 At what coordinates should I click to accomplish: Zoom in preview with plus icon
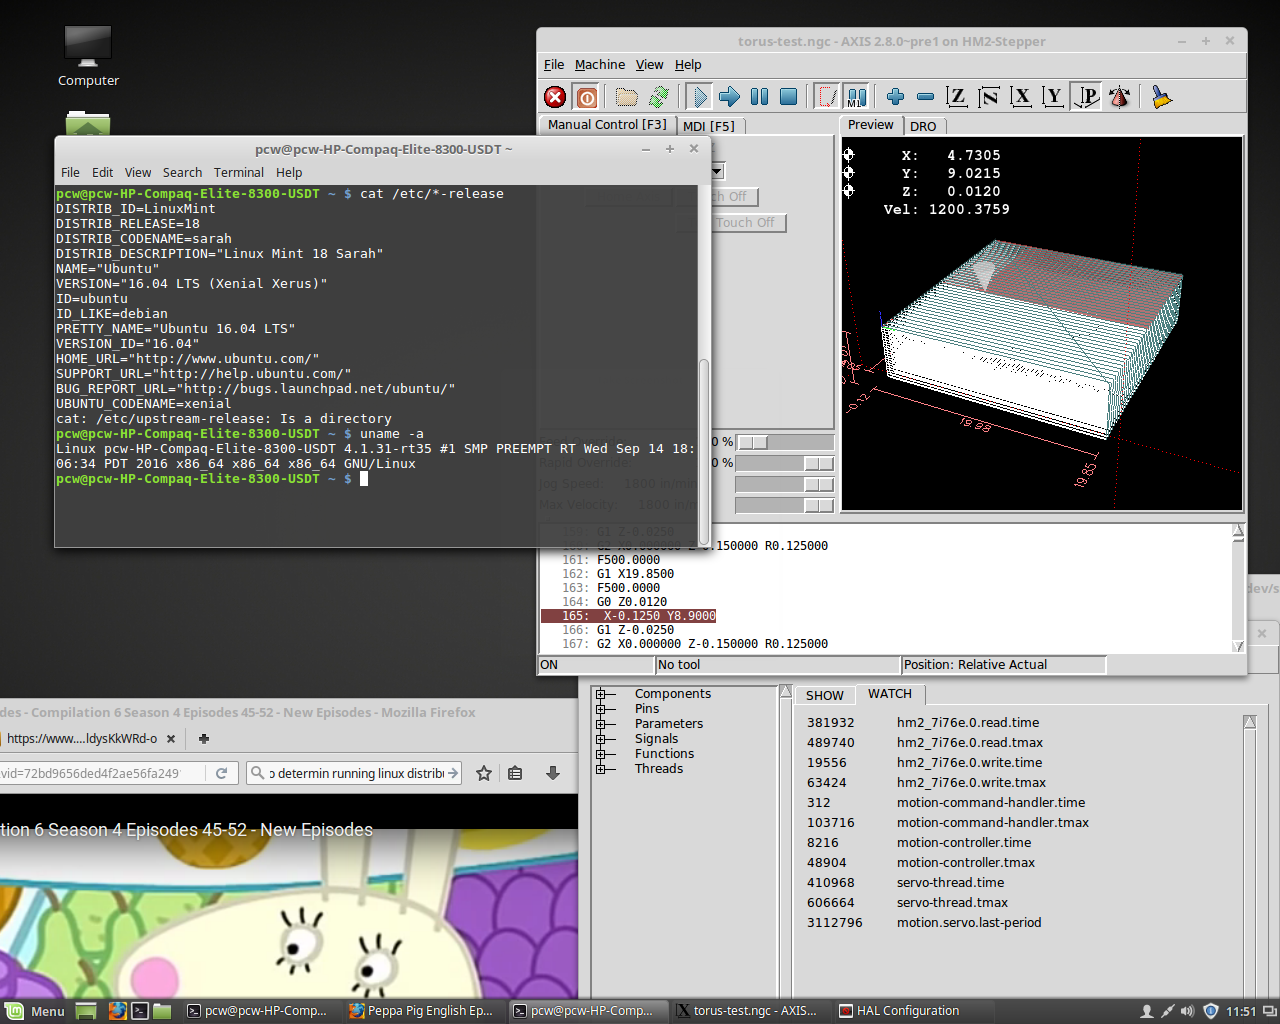(896, 97)
